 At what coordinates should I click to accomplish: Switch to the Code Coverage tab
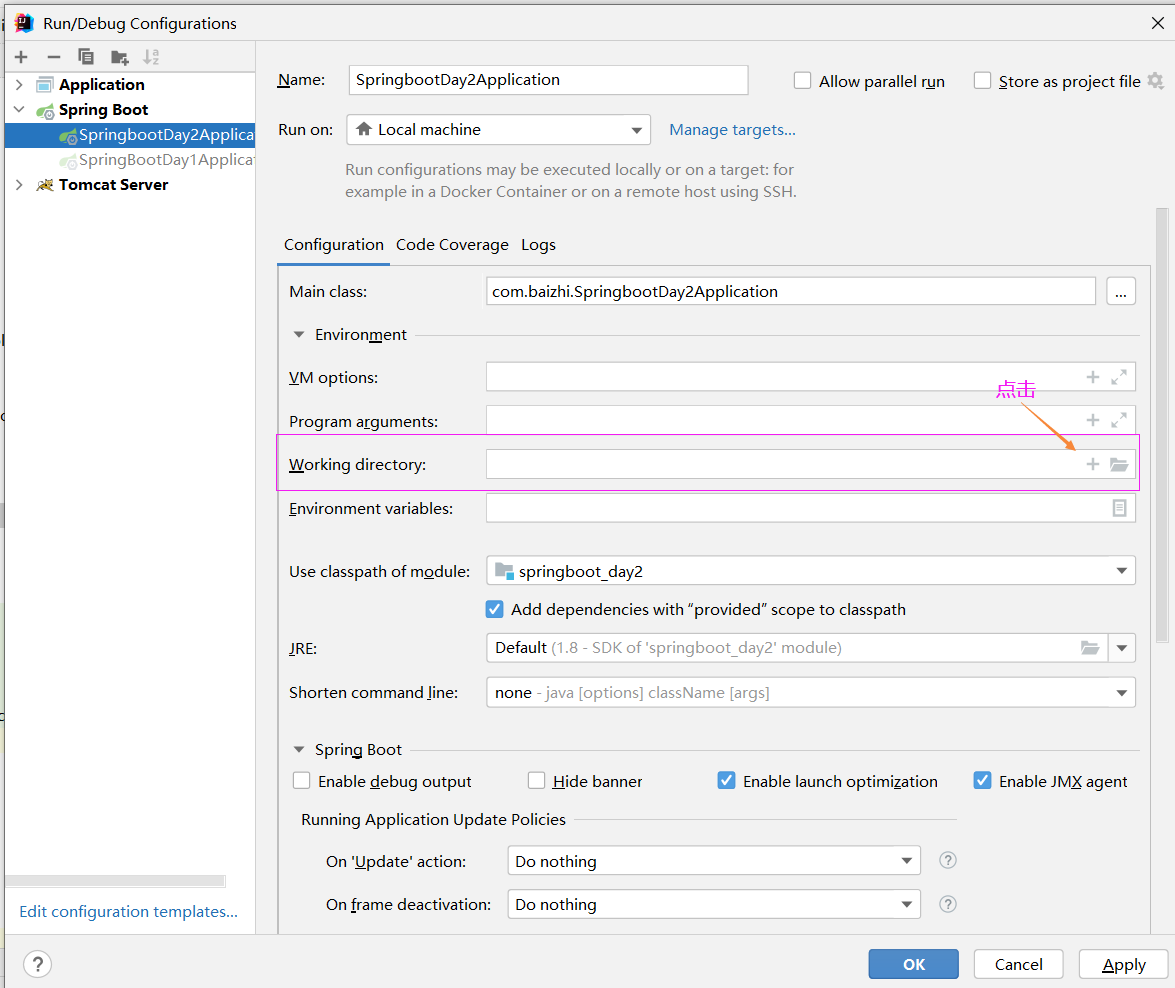pyautogui.click(x=452, y=244)
